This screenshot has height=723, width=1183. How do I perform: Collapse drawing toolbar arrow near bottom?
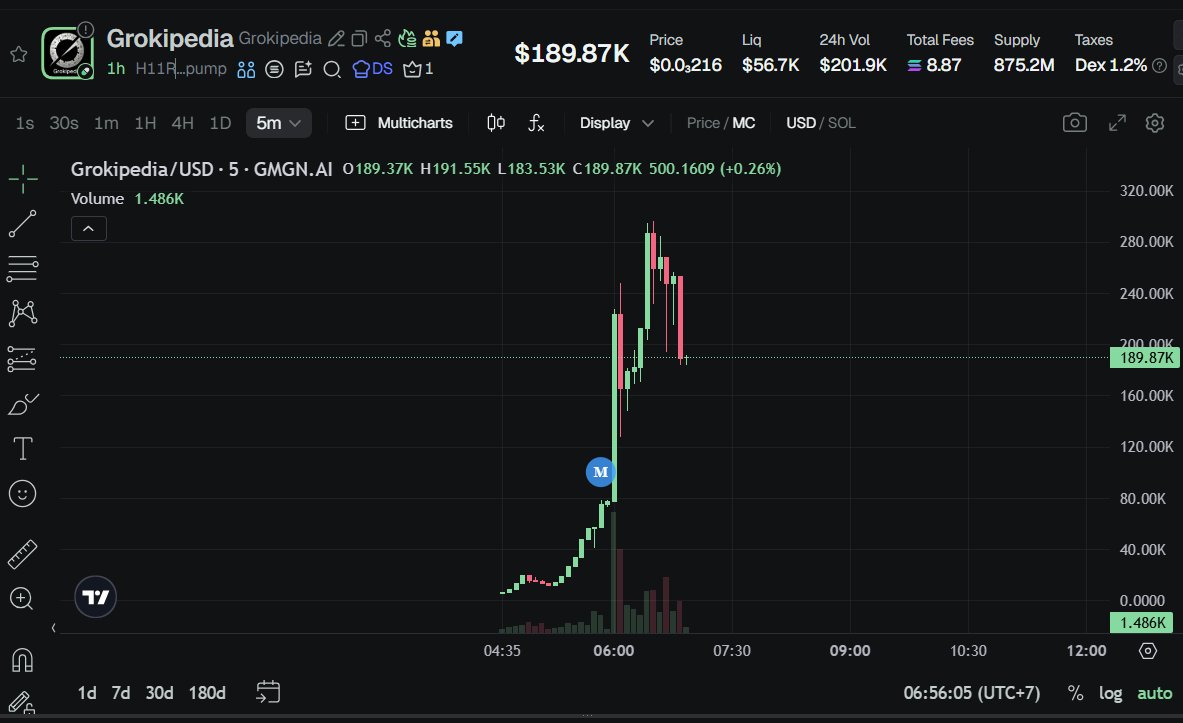[x=54, y=628]
